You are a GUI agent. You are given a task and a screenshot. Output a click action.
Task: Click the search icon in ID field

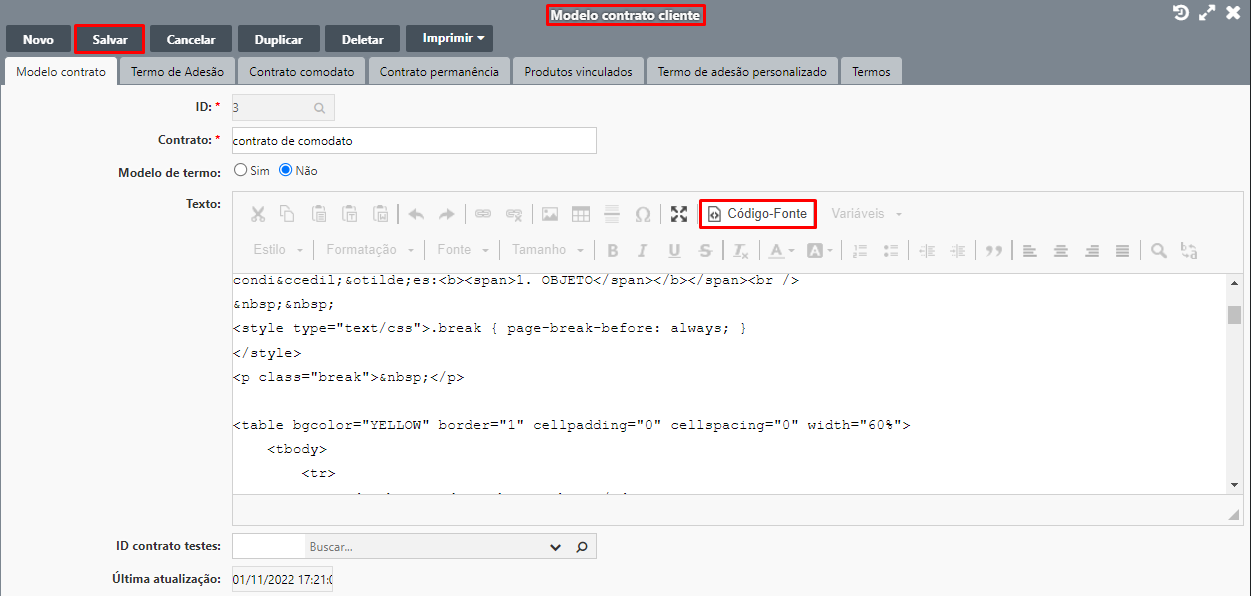point(319,107)
